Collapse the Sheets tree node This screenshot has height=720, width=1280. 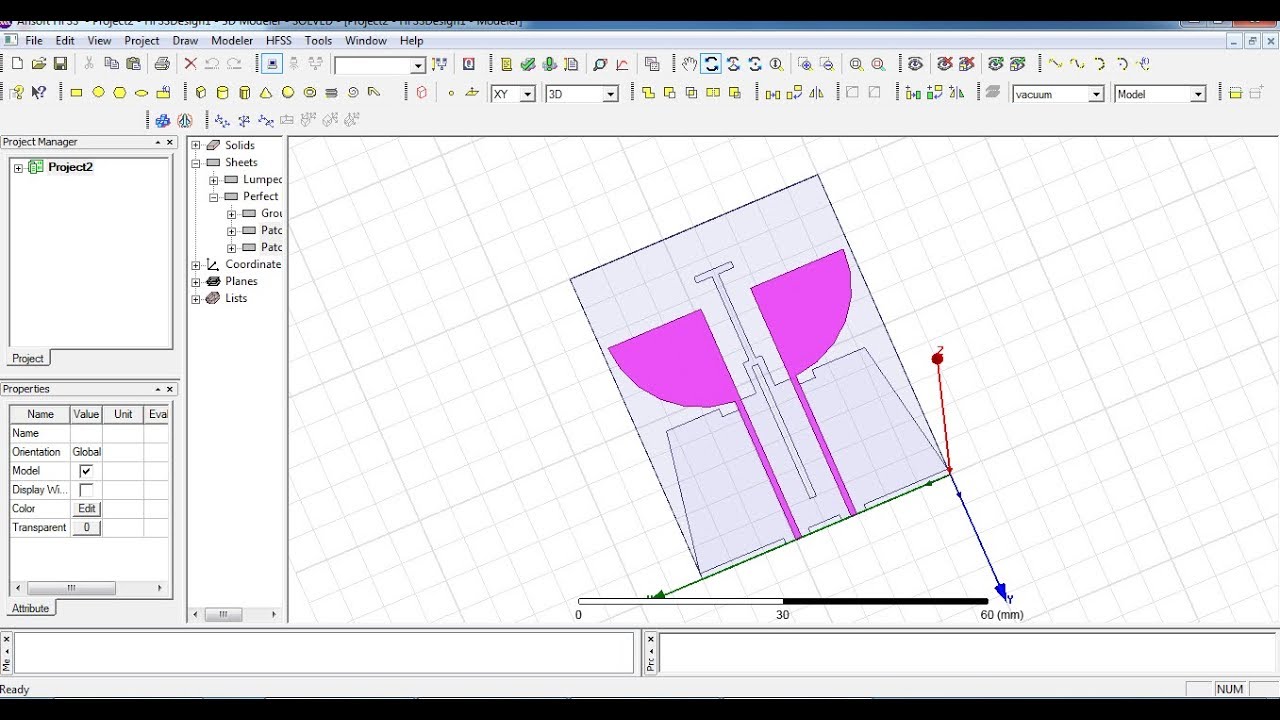[x=196, y=162]
